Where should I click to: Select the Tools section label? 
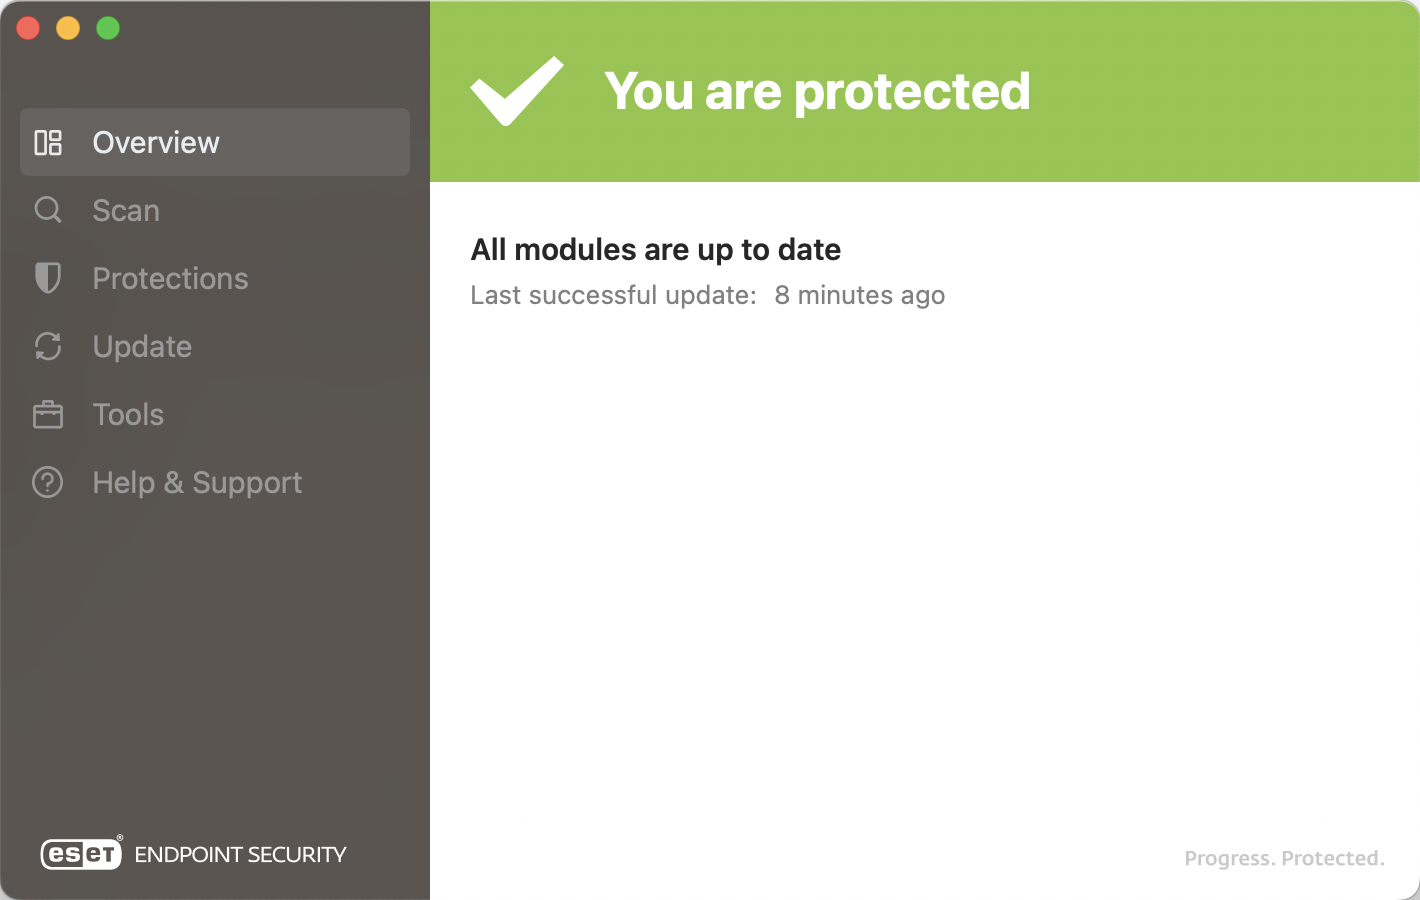(x=128, y=415)
